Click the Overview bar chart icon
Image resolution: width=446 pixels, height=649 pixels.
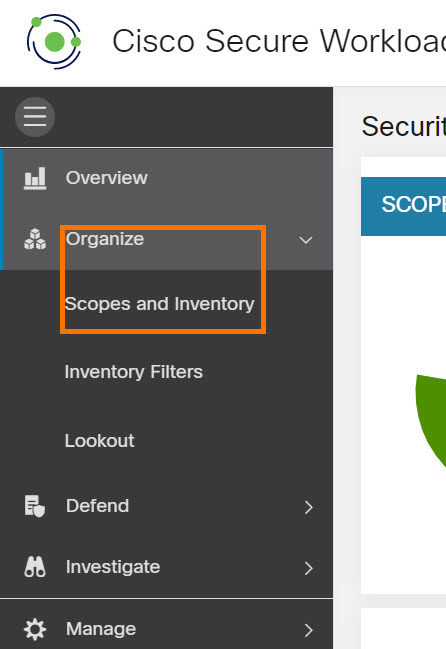point(35,178)
